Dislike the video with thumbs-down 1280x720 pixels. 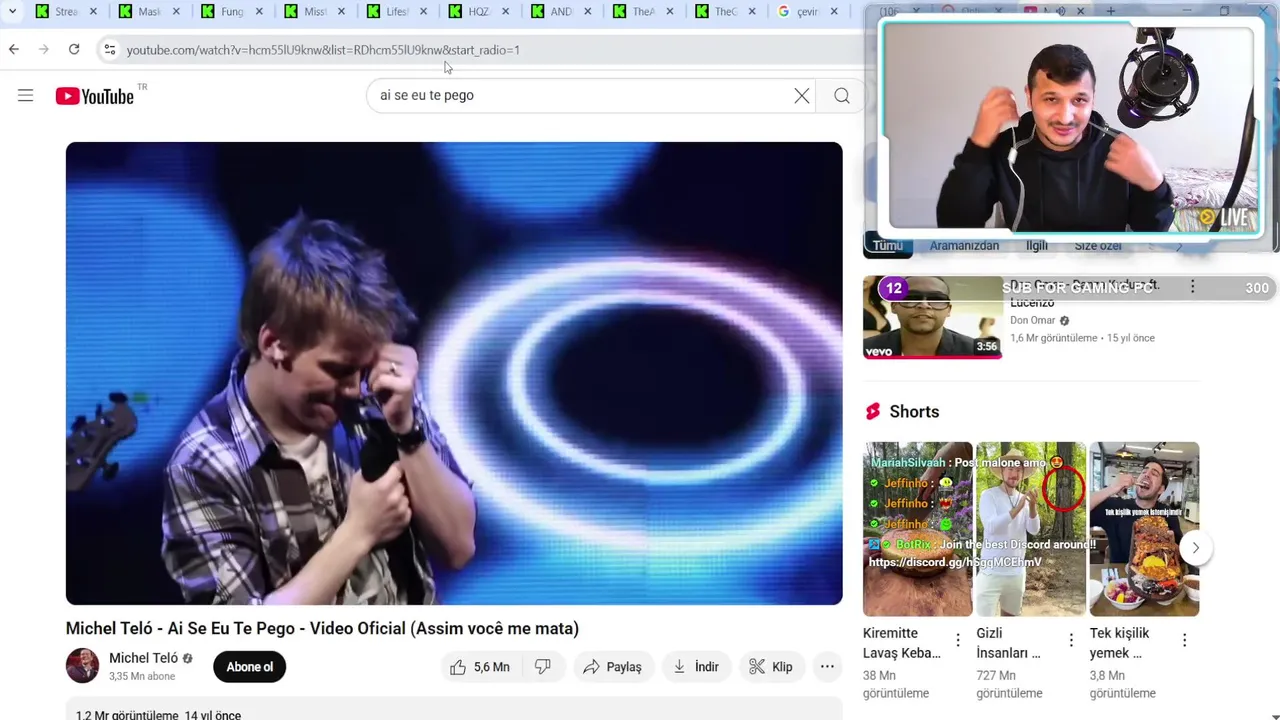pos(543,667)
